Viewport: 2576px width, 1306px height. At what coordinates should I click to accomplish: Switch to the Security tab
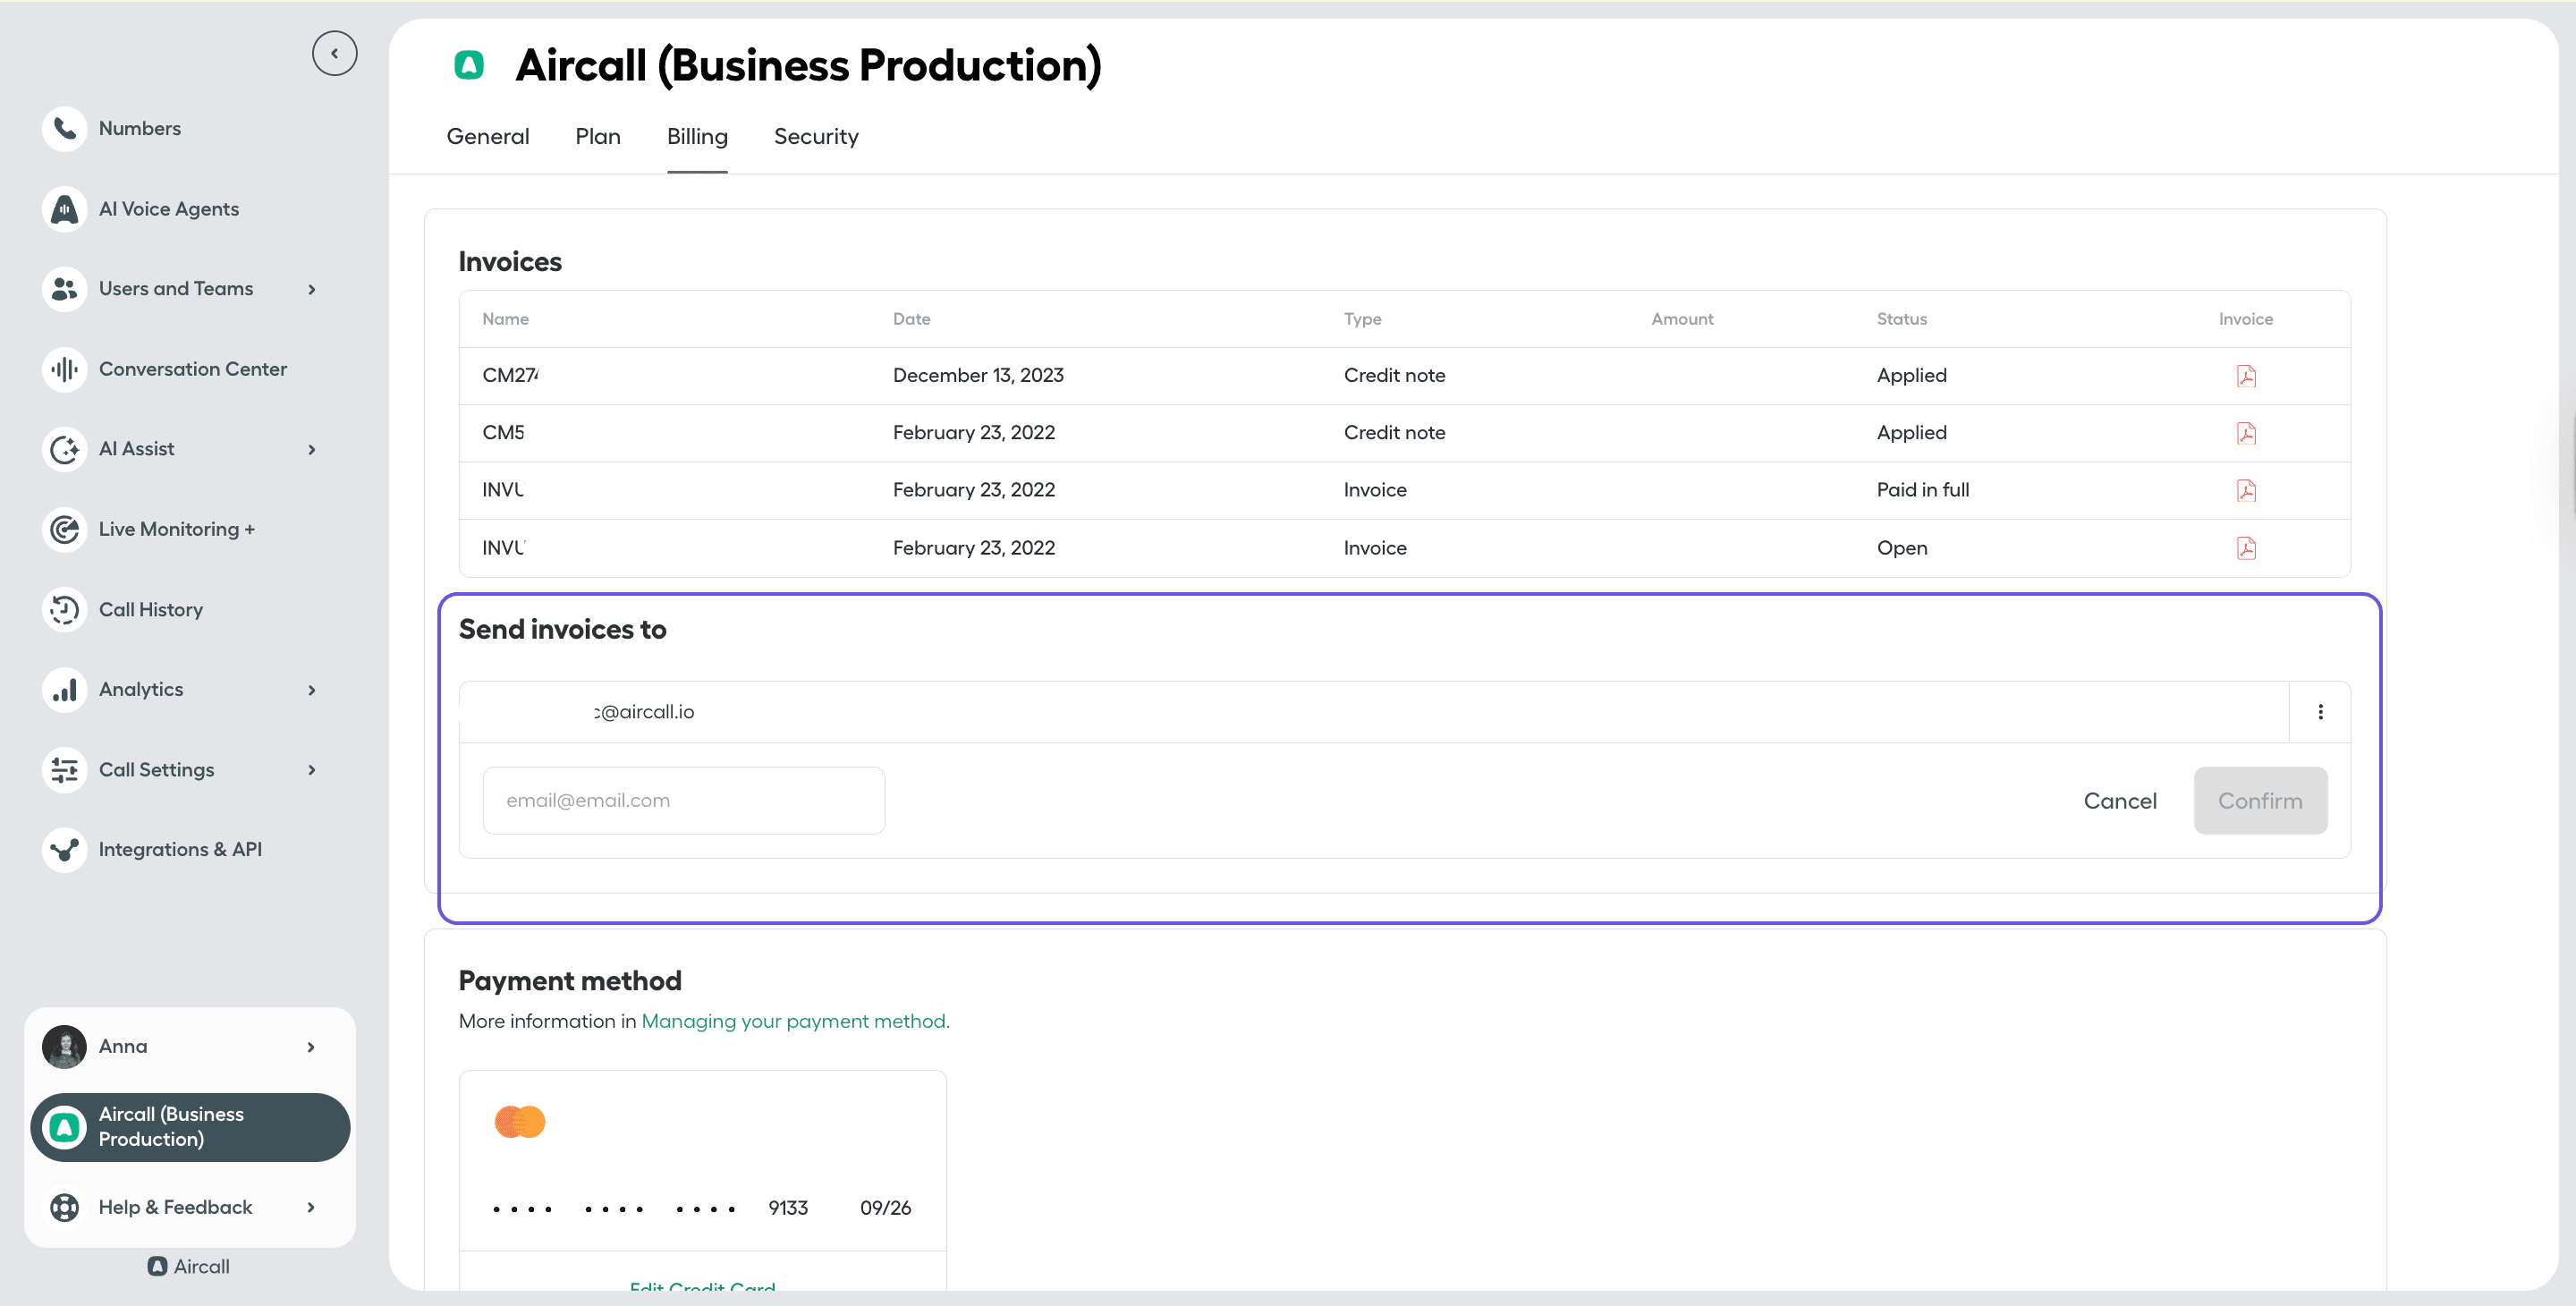[x=815, y=137]
